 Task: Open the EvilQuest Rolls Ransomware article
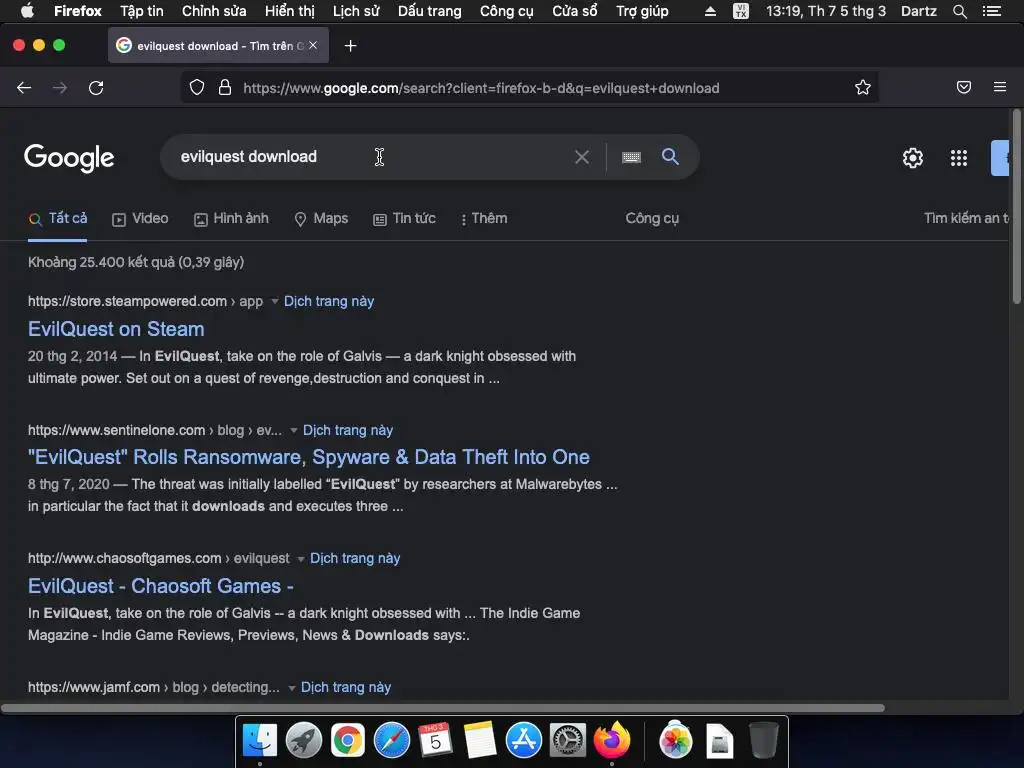pyautogui.click(x=309, y=456)
